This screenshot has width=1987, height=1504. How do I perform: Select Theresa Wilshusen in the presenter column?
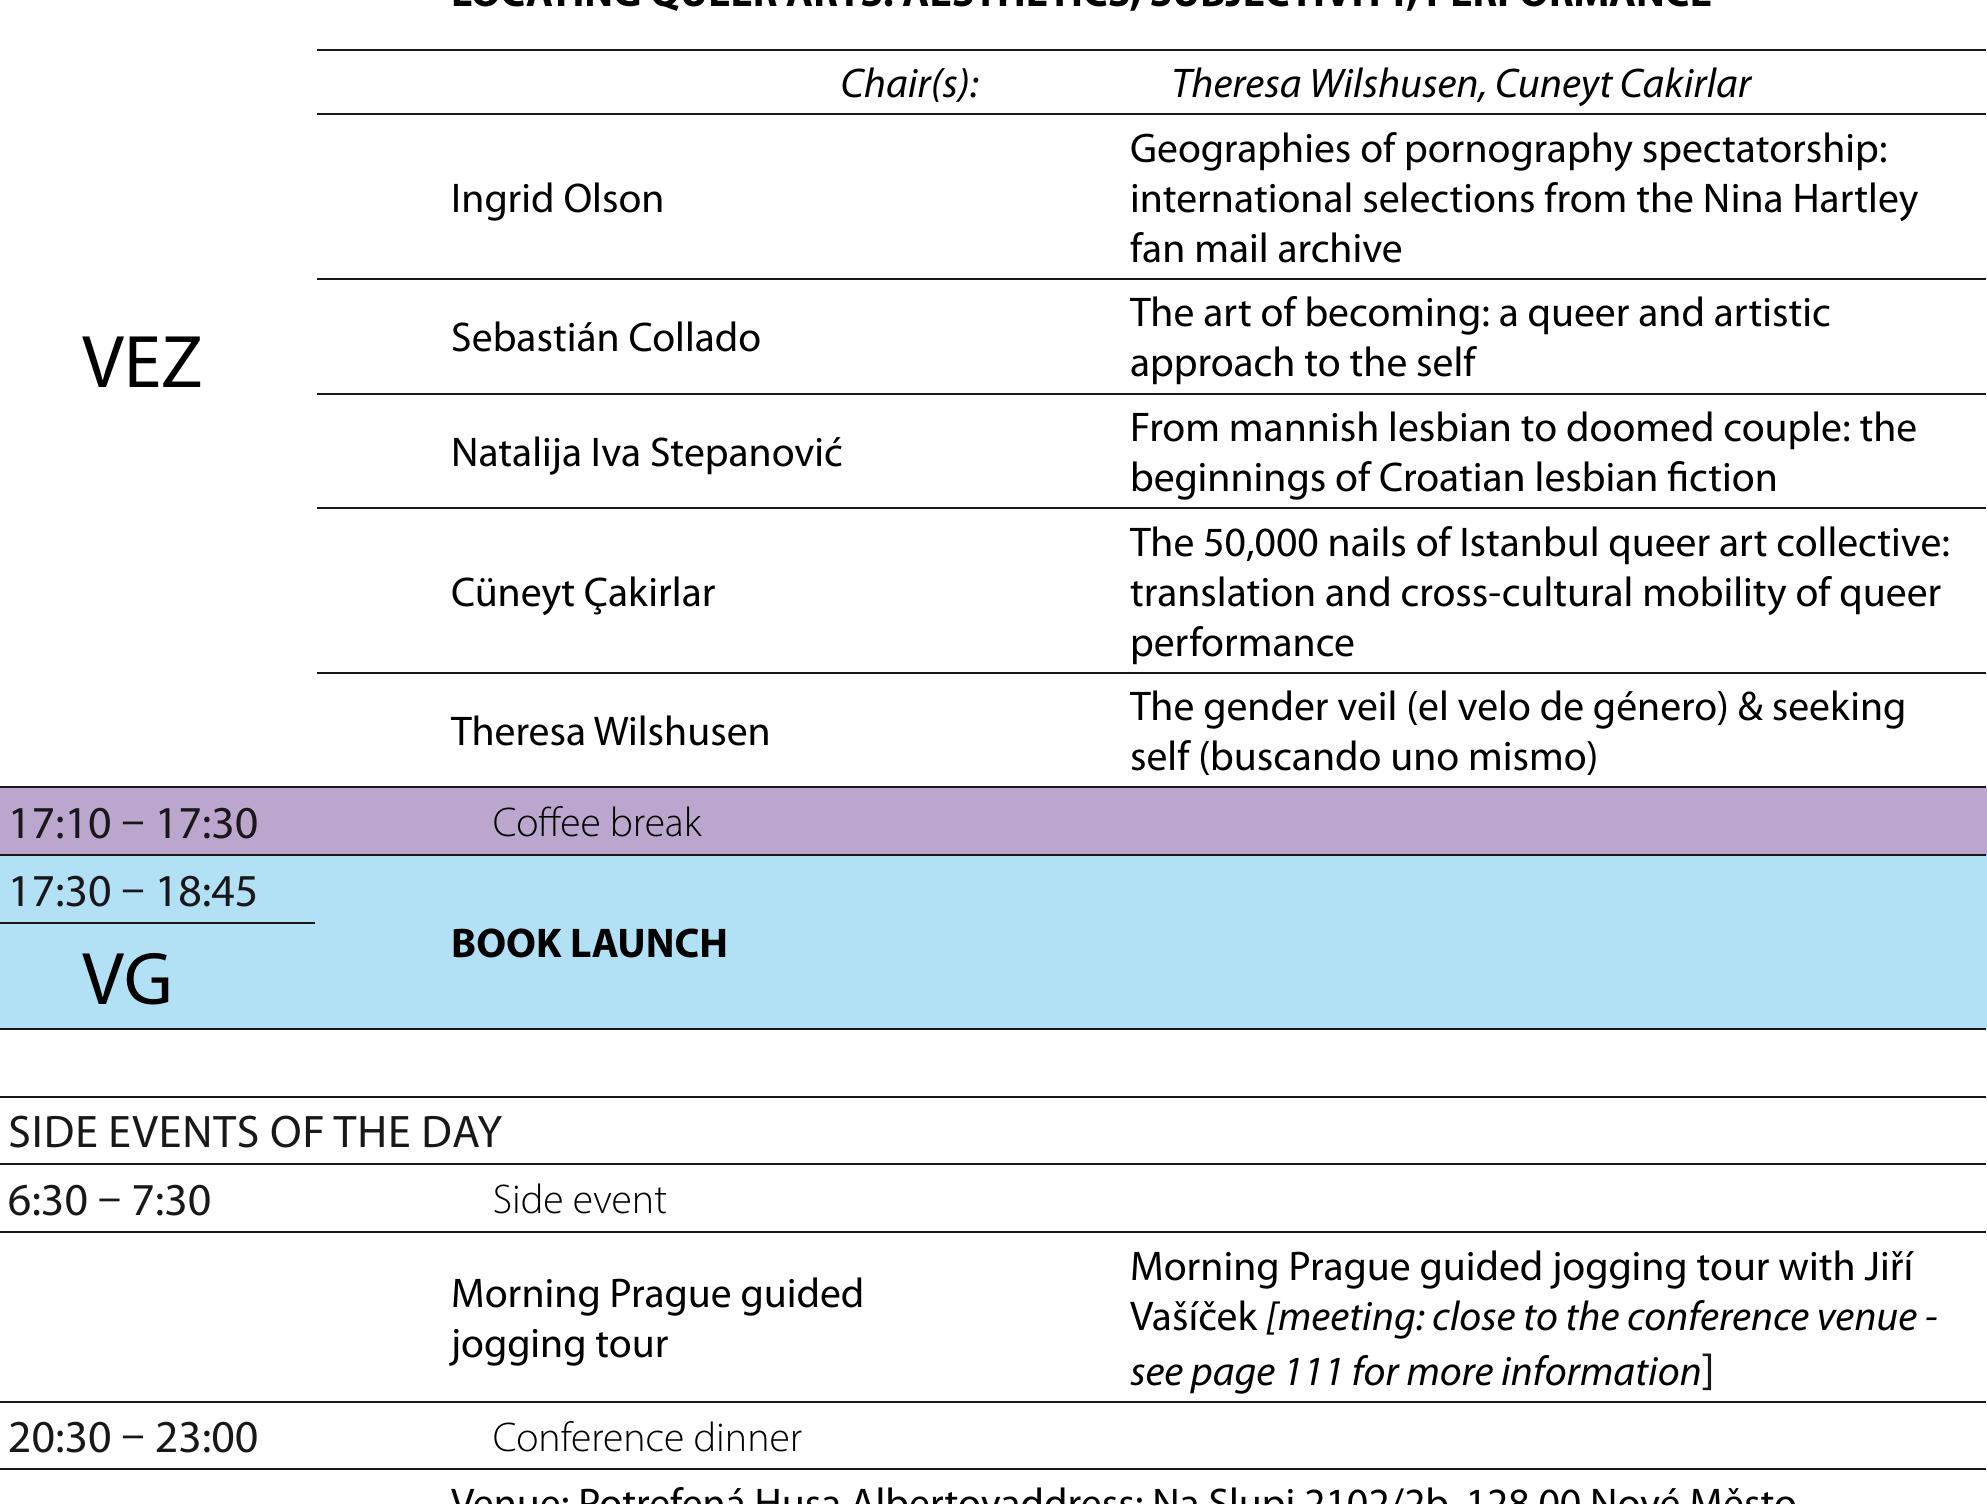(610, 732)
